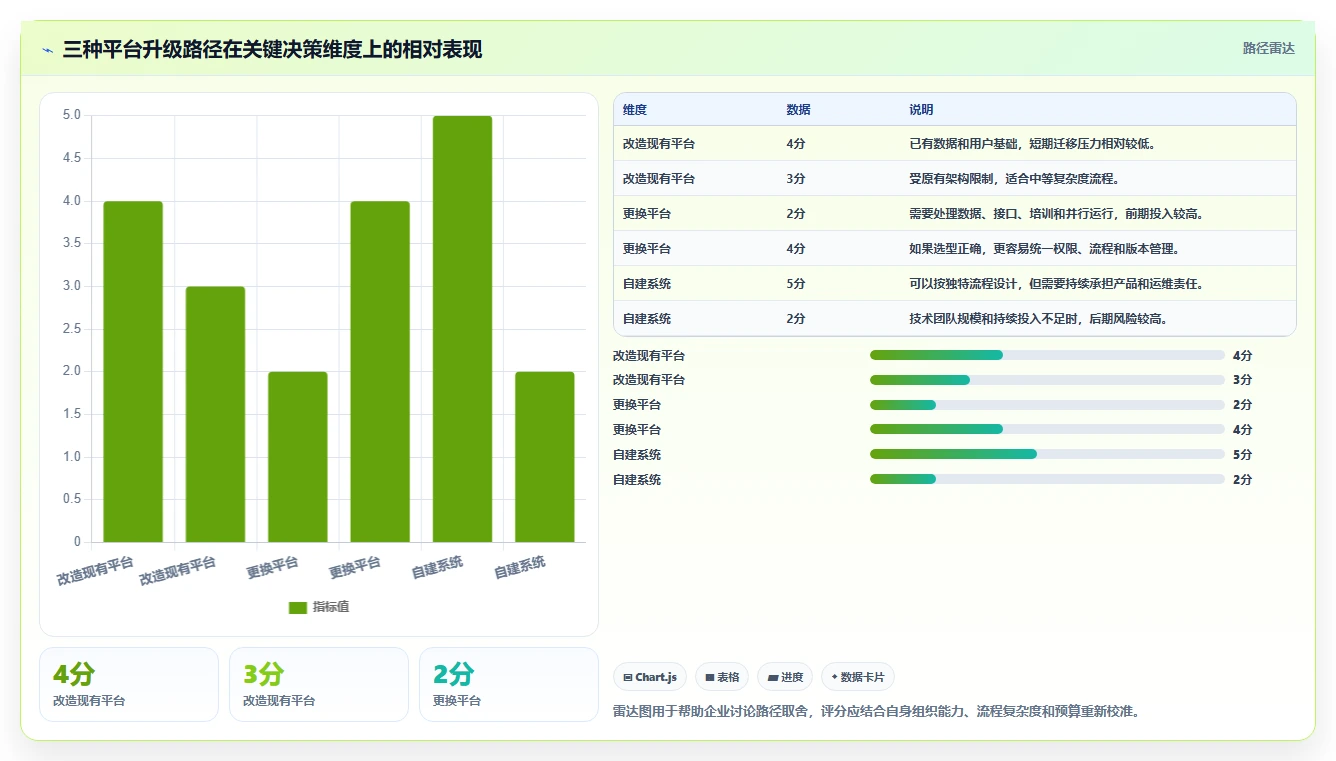The image size is (1336, 761).
Task: Click the 自建系统 chart bar at value 2.0
Action: 544,457
